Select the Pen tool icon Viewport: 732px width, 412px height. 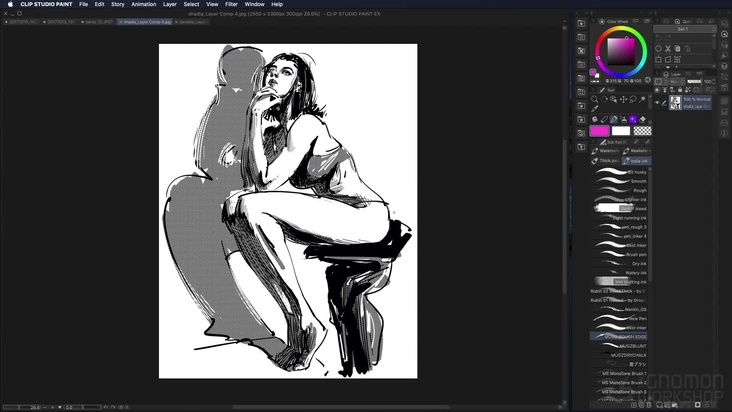(x=604, y=119)
